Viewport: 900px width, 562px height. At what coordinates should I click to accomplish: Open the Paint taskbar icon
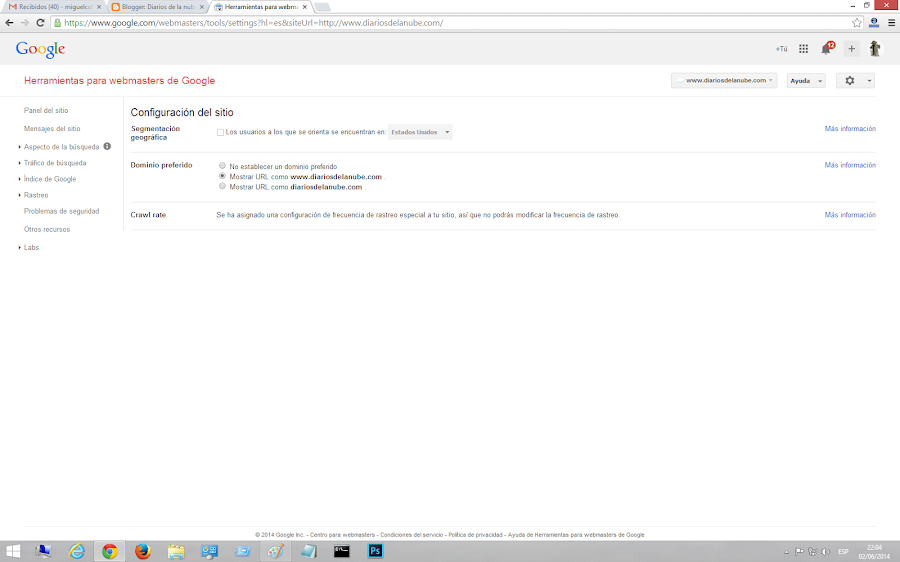click(276, 551)
